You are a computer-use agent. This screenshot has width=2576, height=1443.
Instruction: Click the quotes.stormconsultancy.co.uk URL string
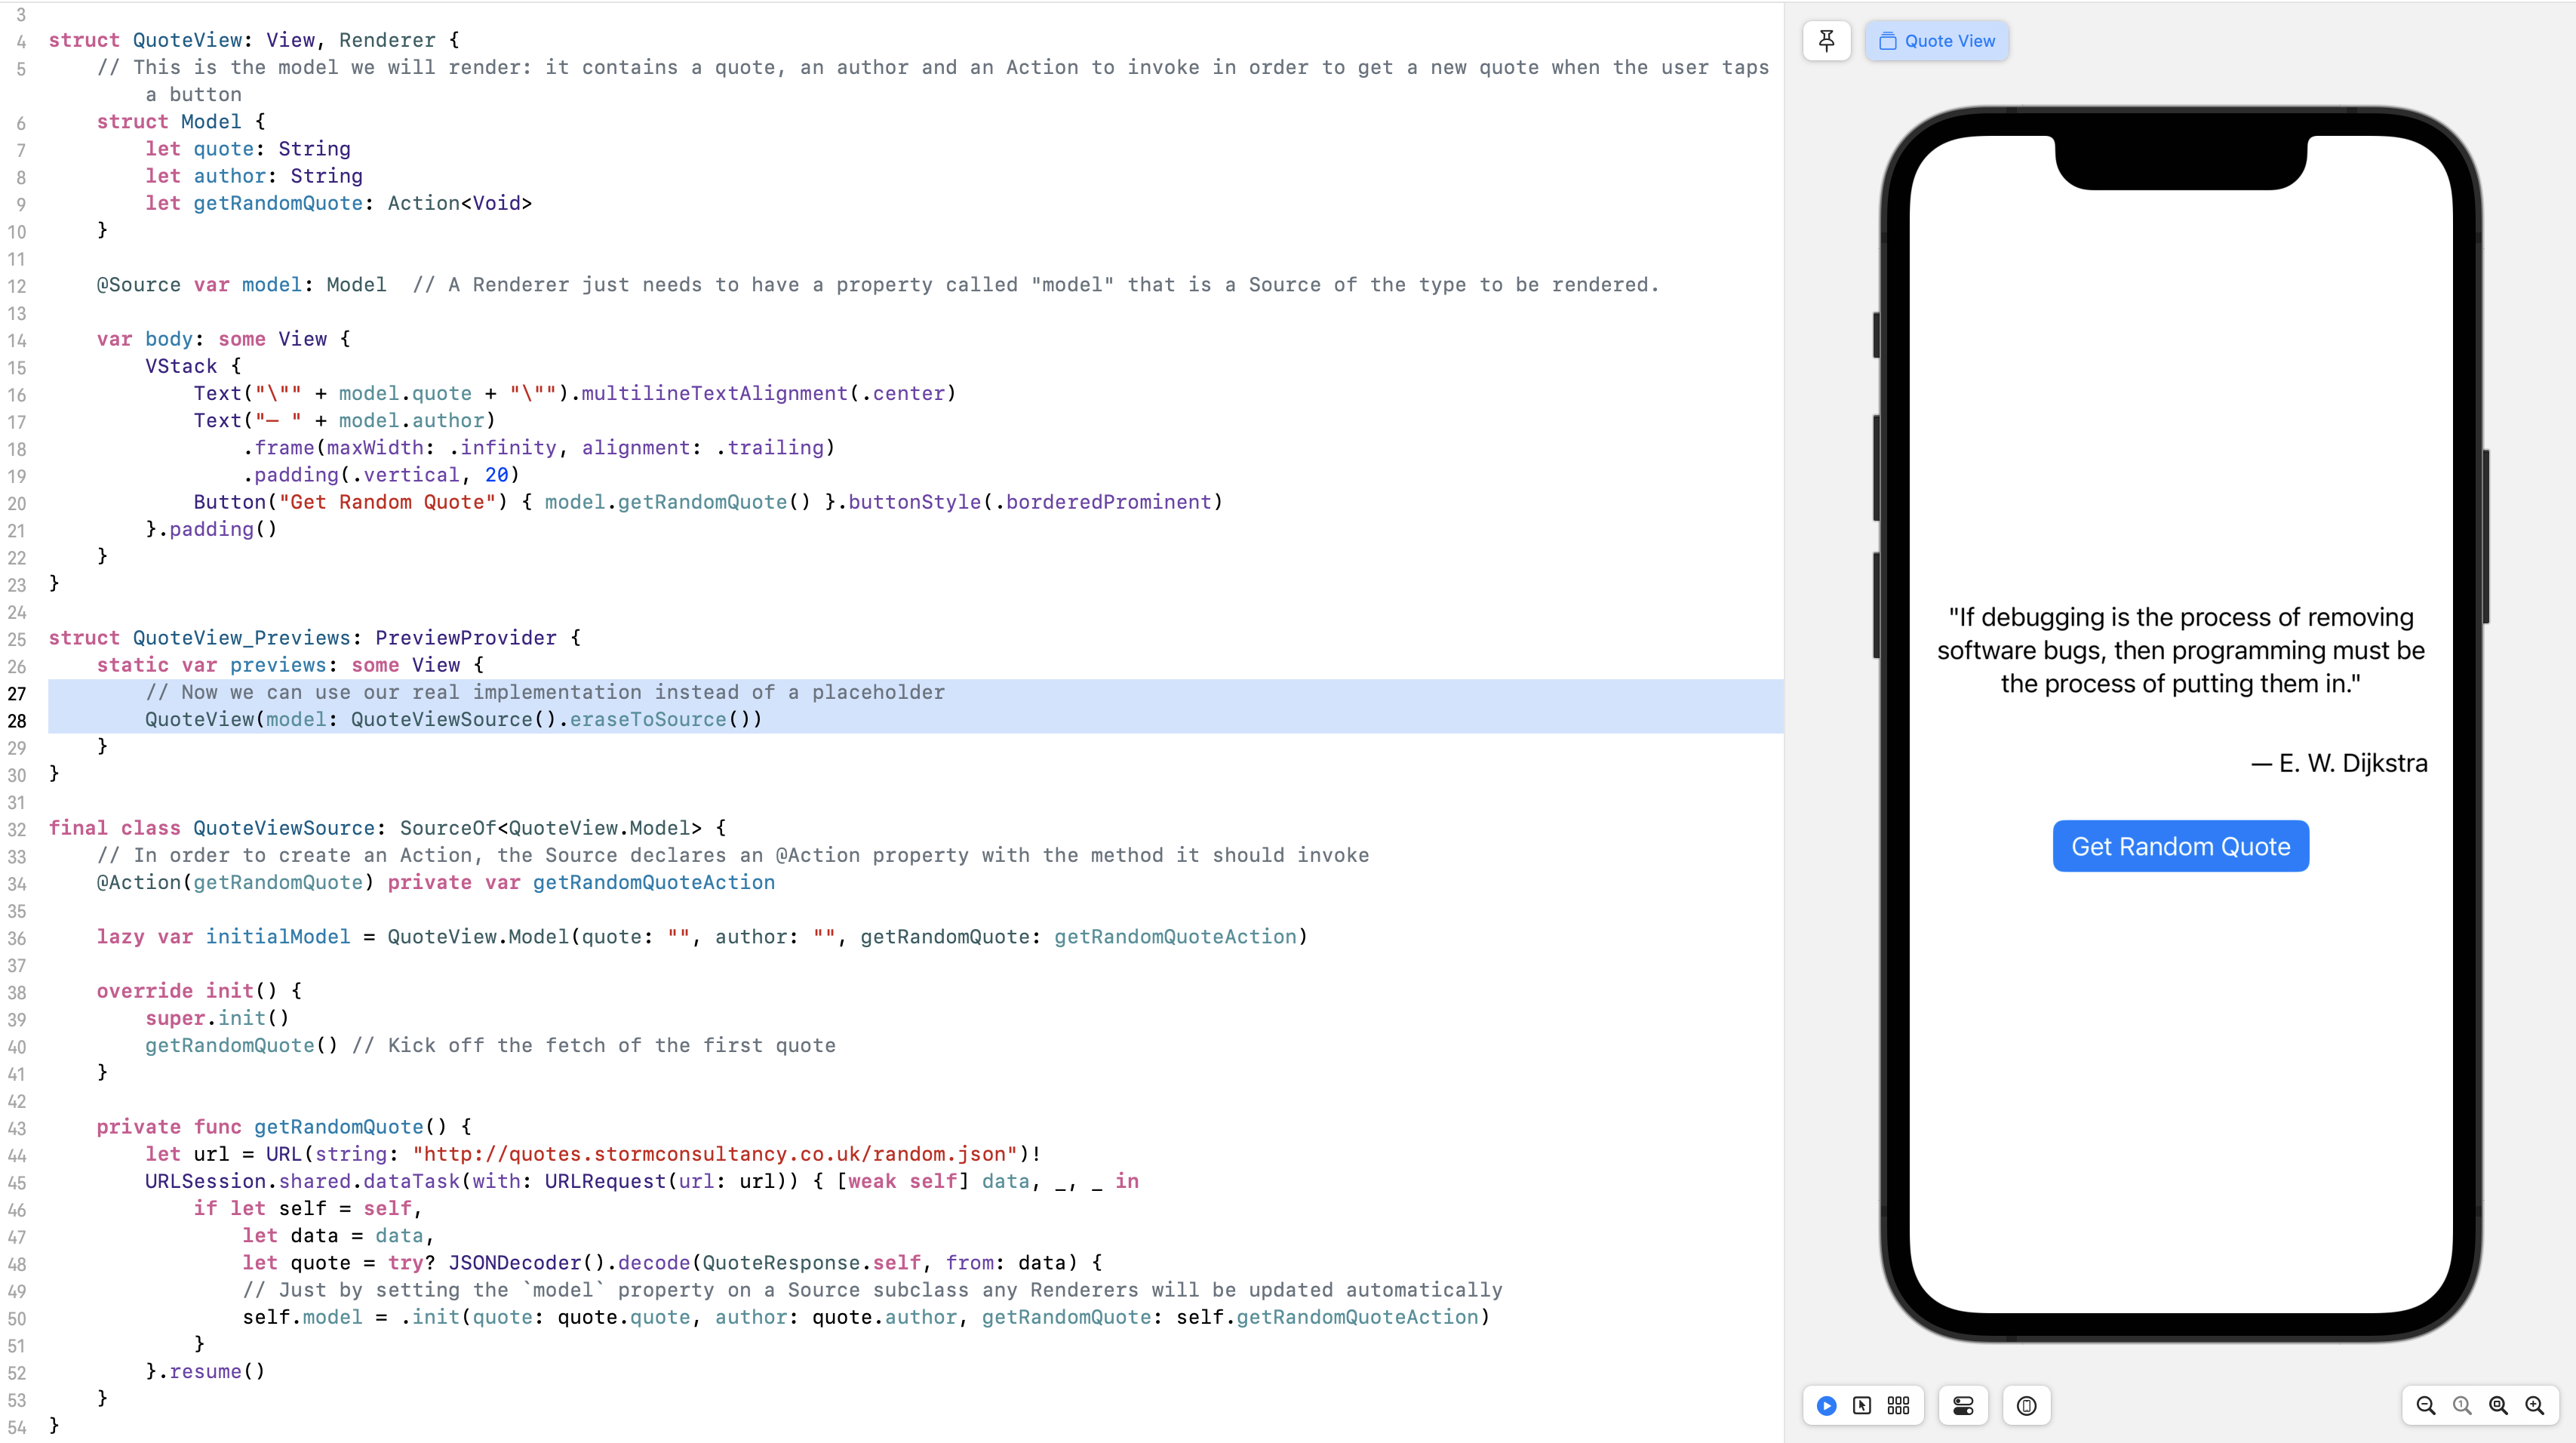coord(714,1154)
